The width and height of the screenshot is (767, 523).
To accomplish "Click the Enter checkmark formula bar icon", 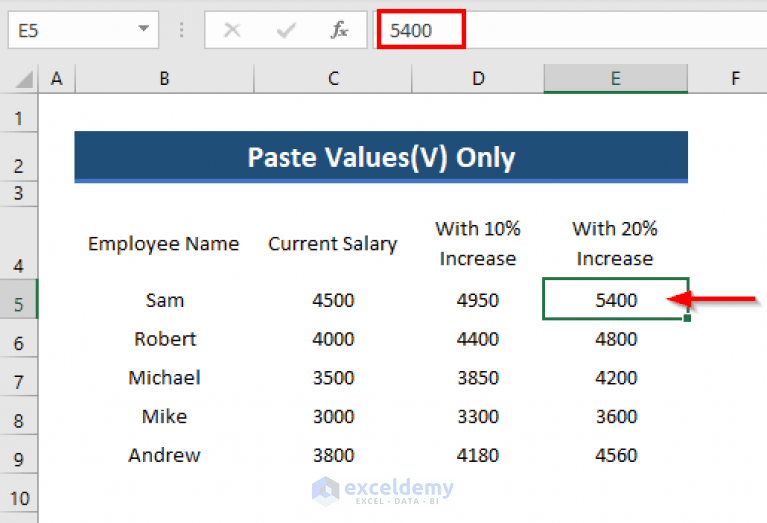I will pos(286,30).
